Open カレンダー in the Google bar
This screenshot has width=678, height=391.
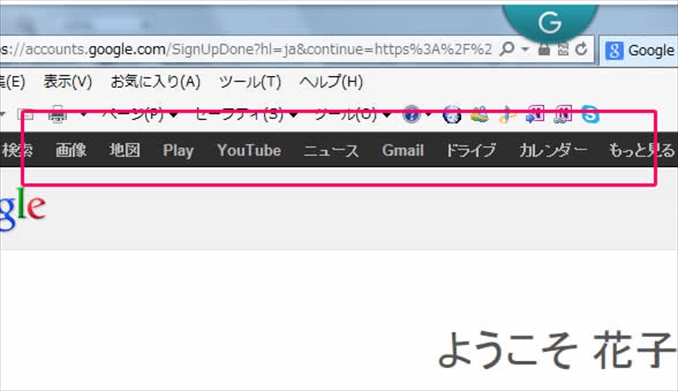553,150
